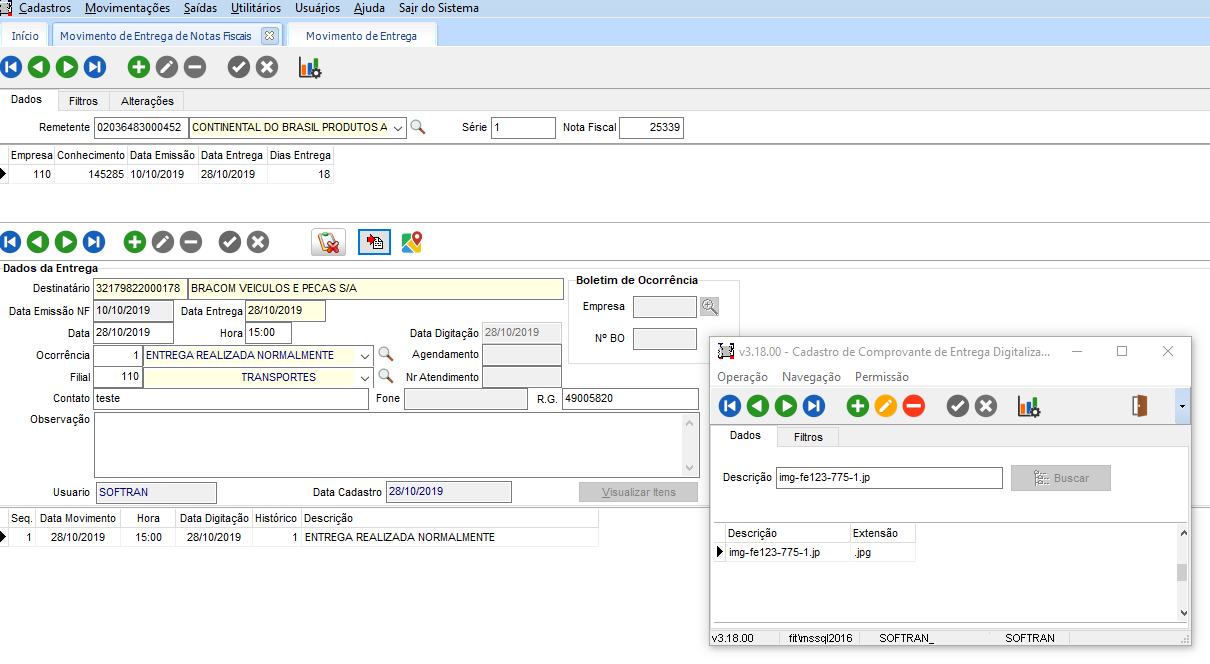Add new record with top green plus

tap(139, 68)
